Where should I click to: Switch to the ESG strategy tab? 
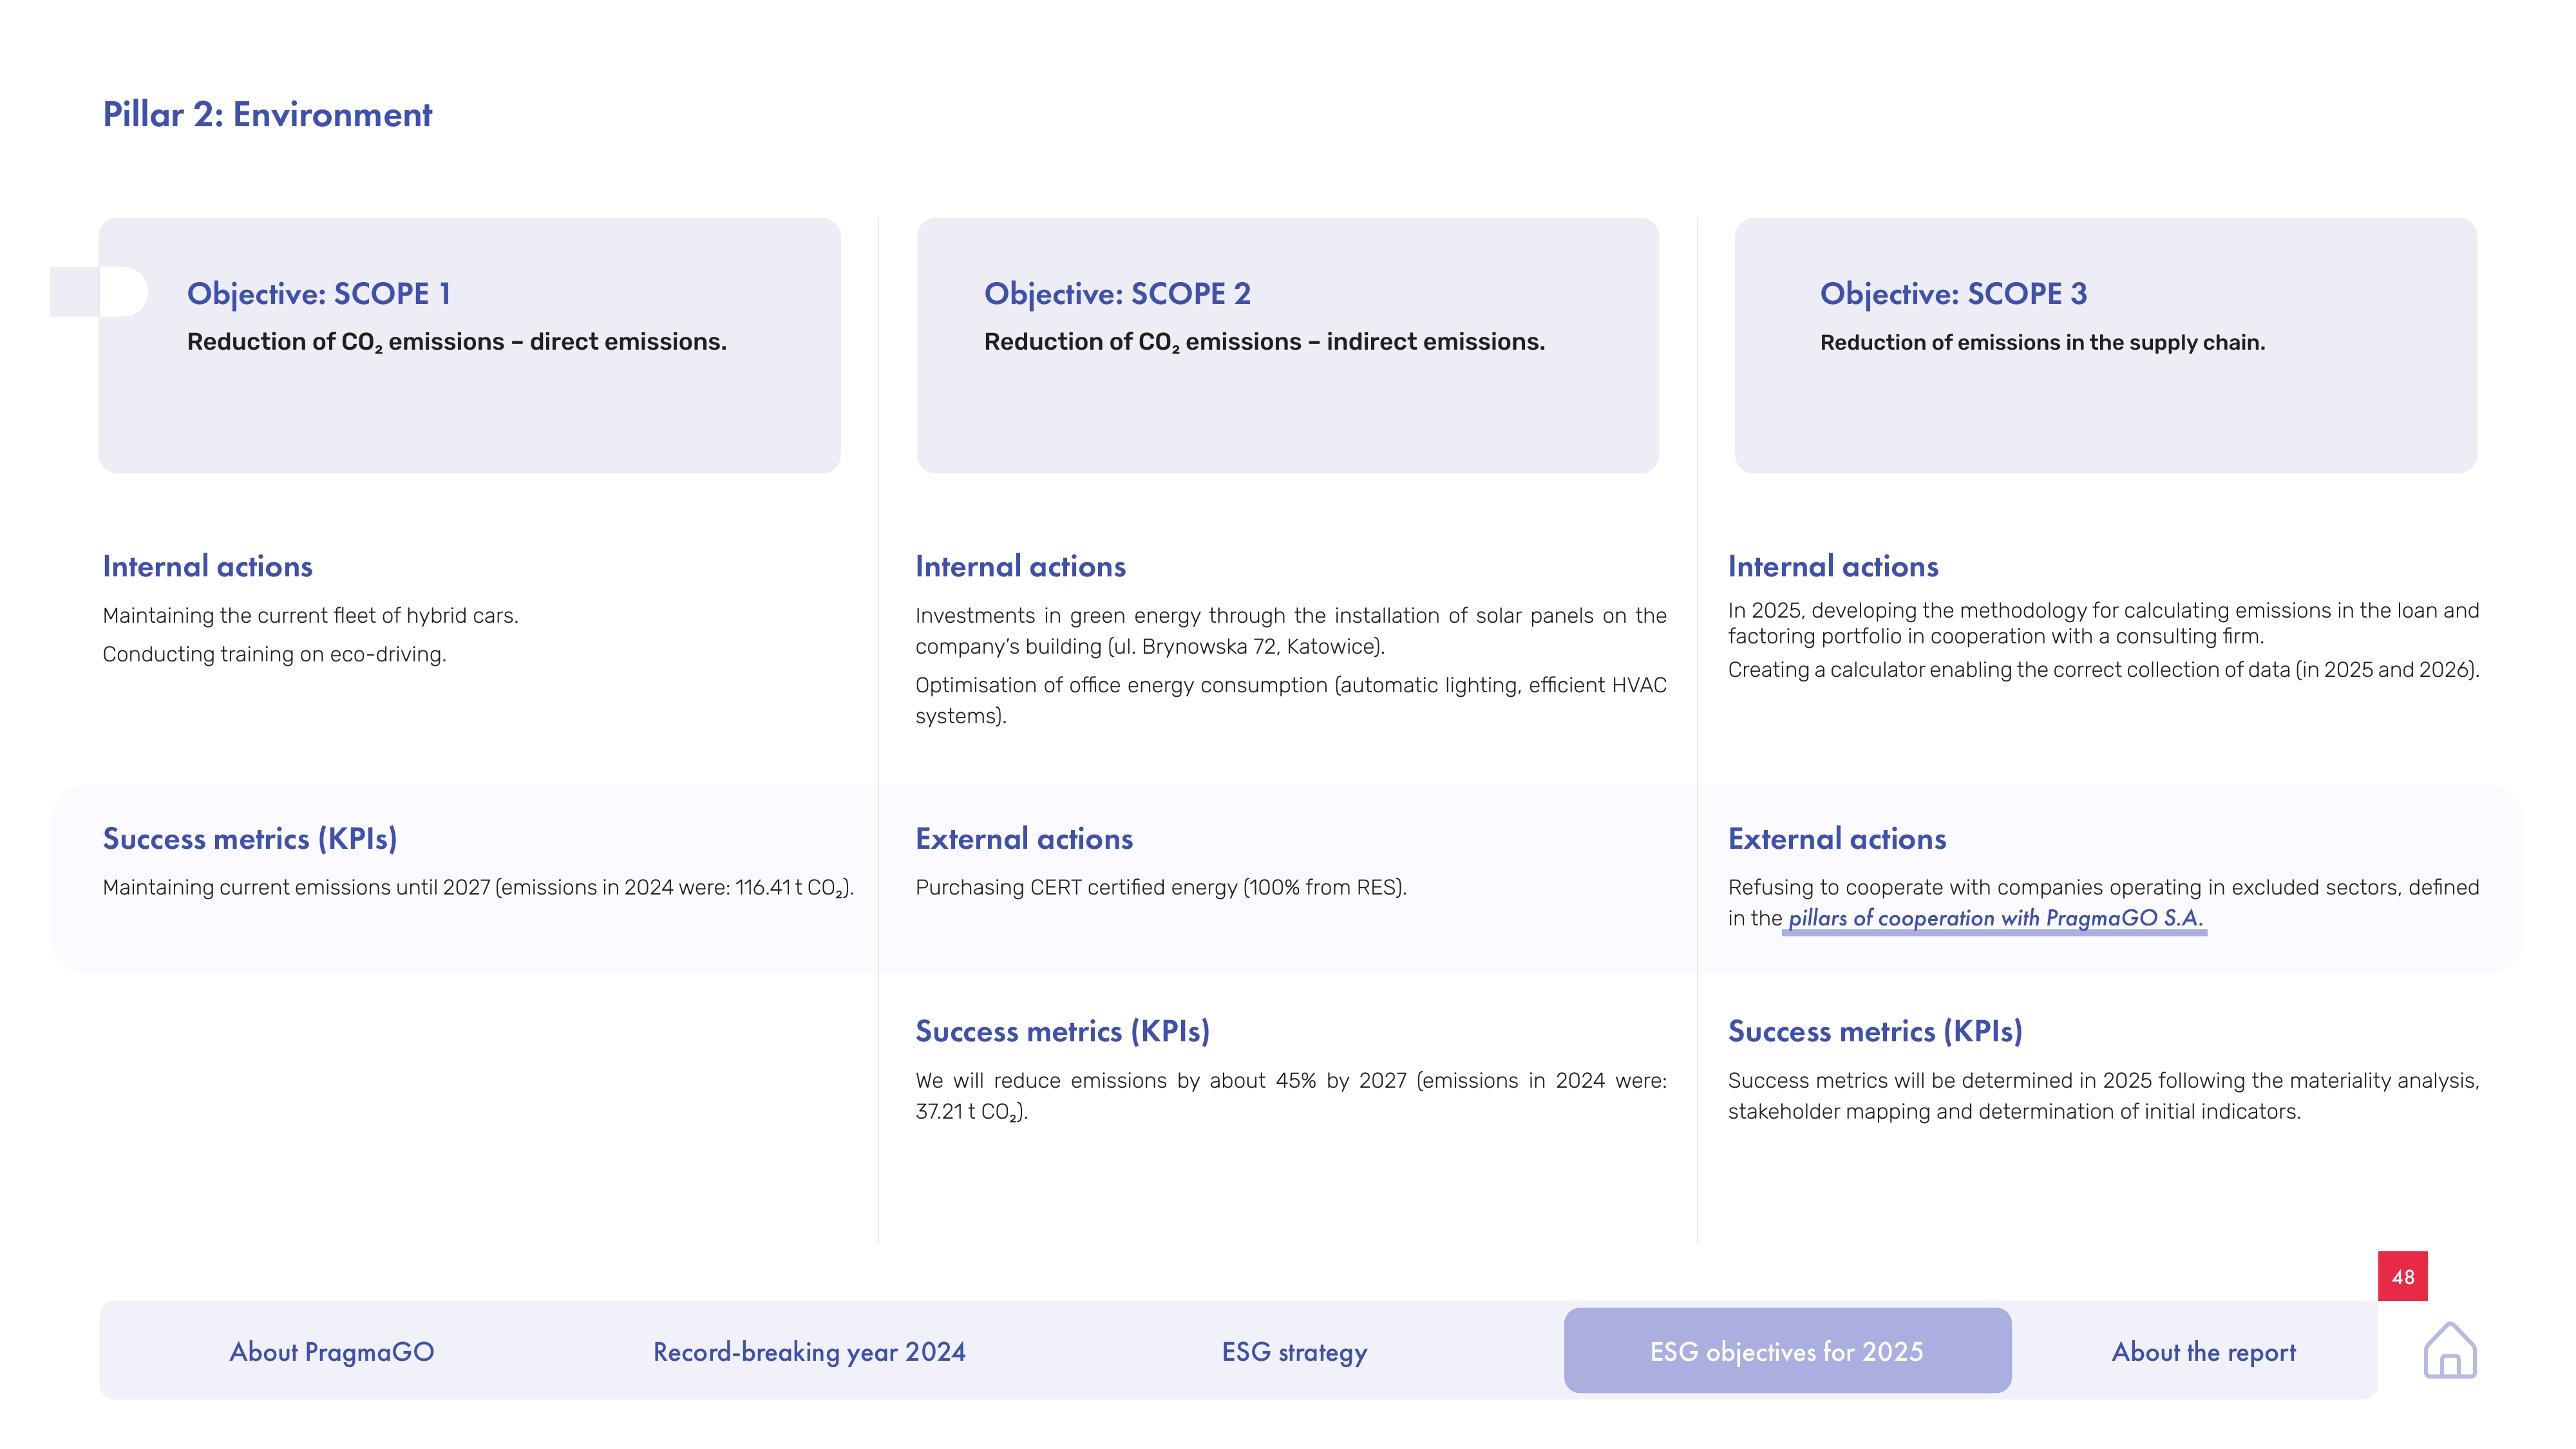click(1294, 1352)
